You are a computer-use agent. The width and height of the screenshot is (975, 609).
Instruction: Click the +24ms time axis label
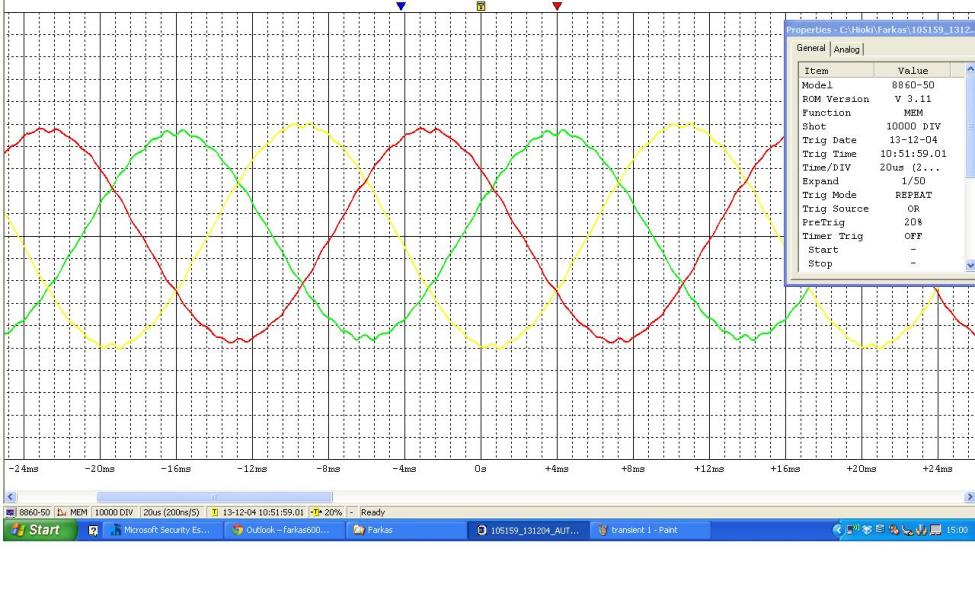point(937,468)
